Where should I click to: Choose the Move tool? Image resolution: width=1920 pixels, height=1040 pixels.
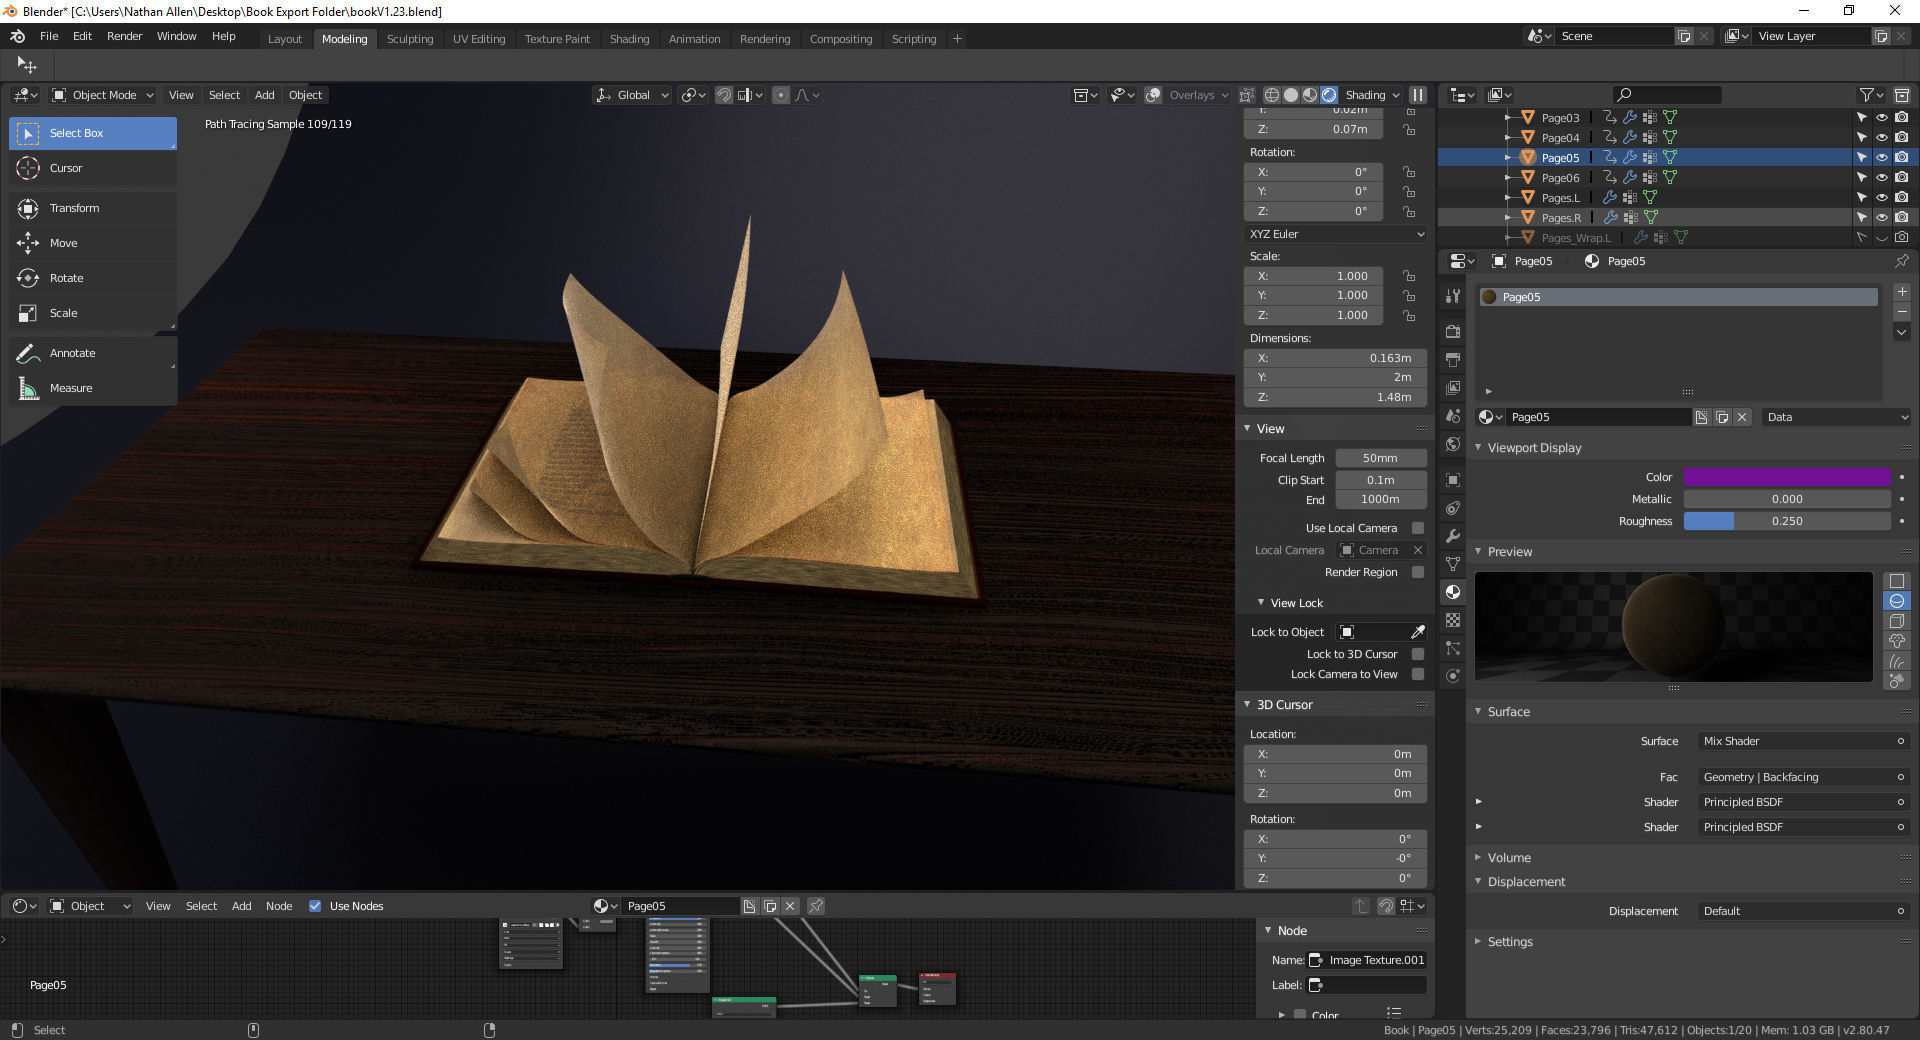[x=93, y=243]
